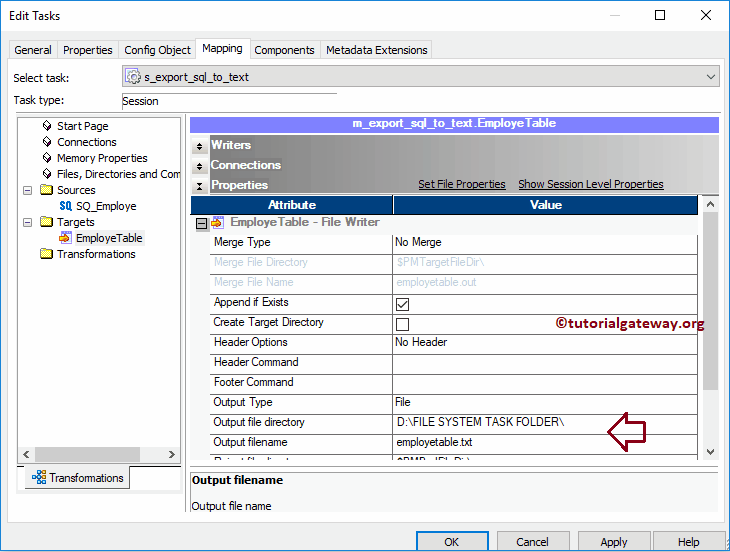Screen dimensions: 730x552
Task: Toggle the Append if Exists checkbox
Action: pyautogui.click(x=402, y=304)
